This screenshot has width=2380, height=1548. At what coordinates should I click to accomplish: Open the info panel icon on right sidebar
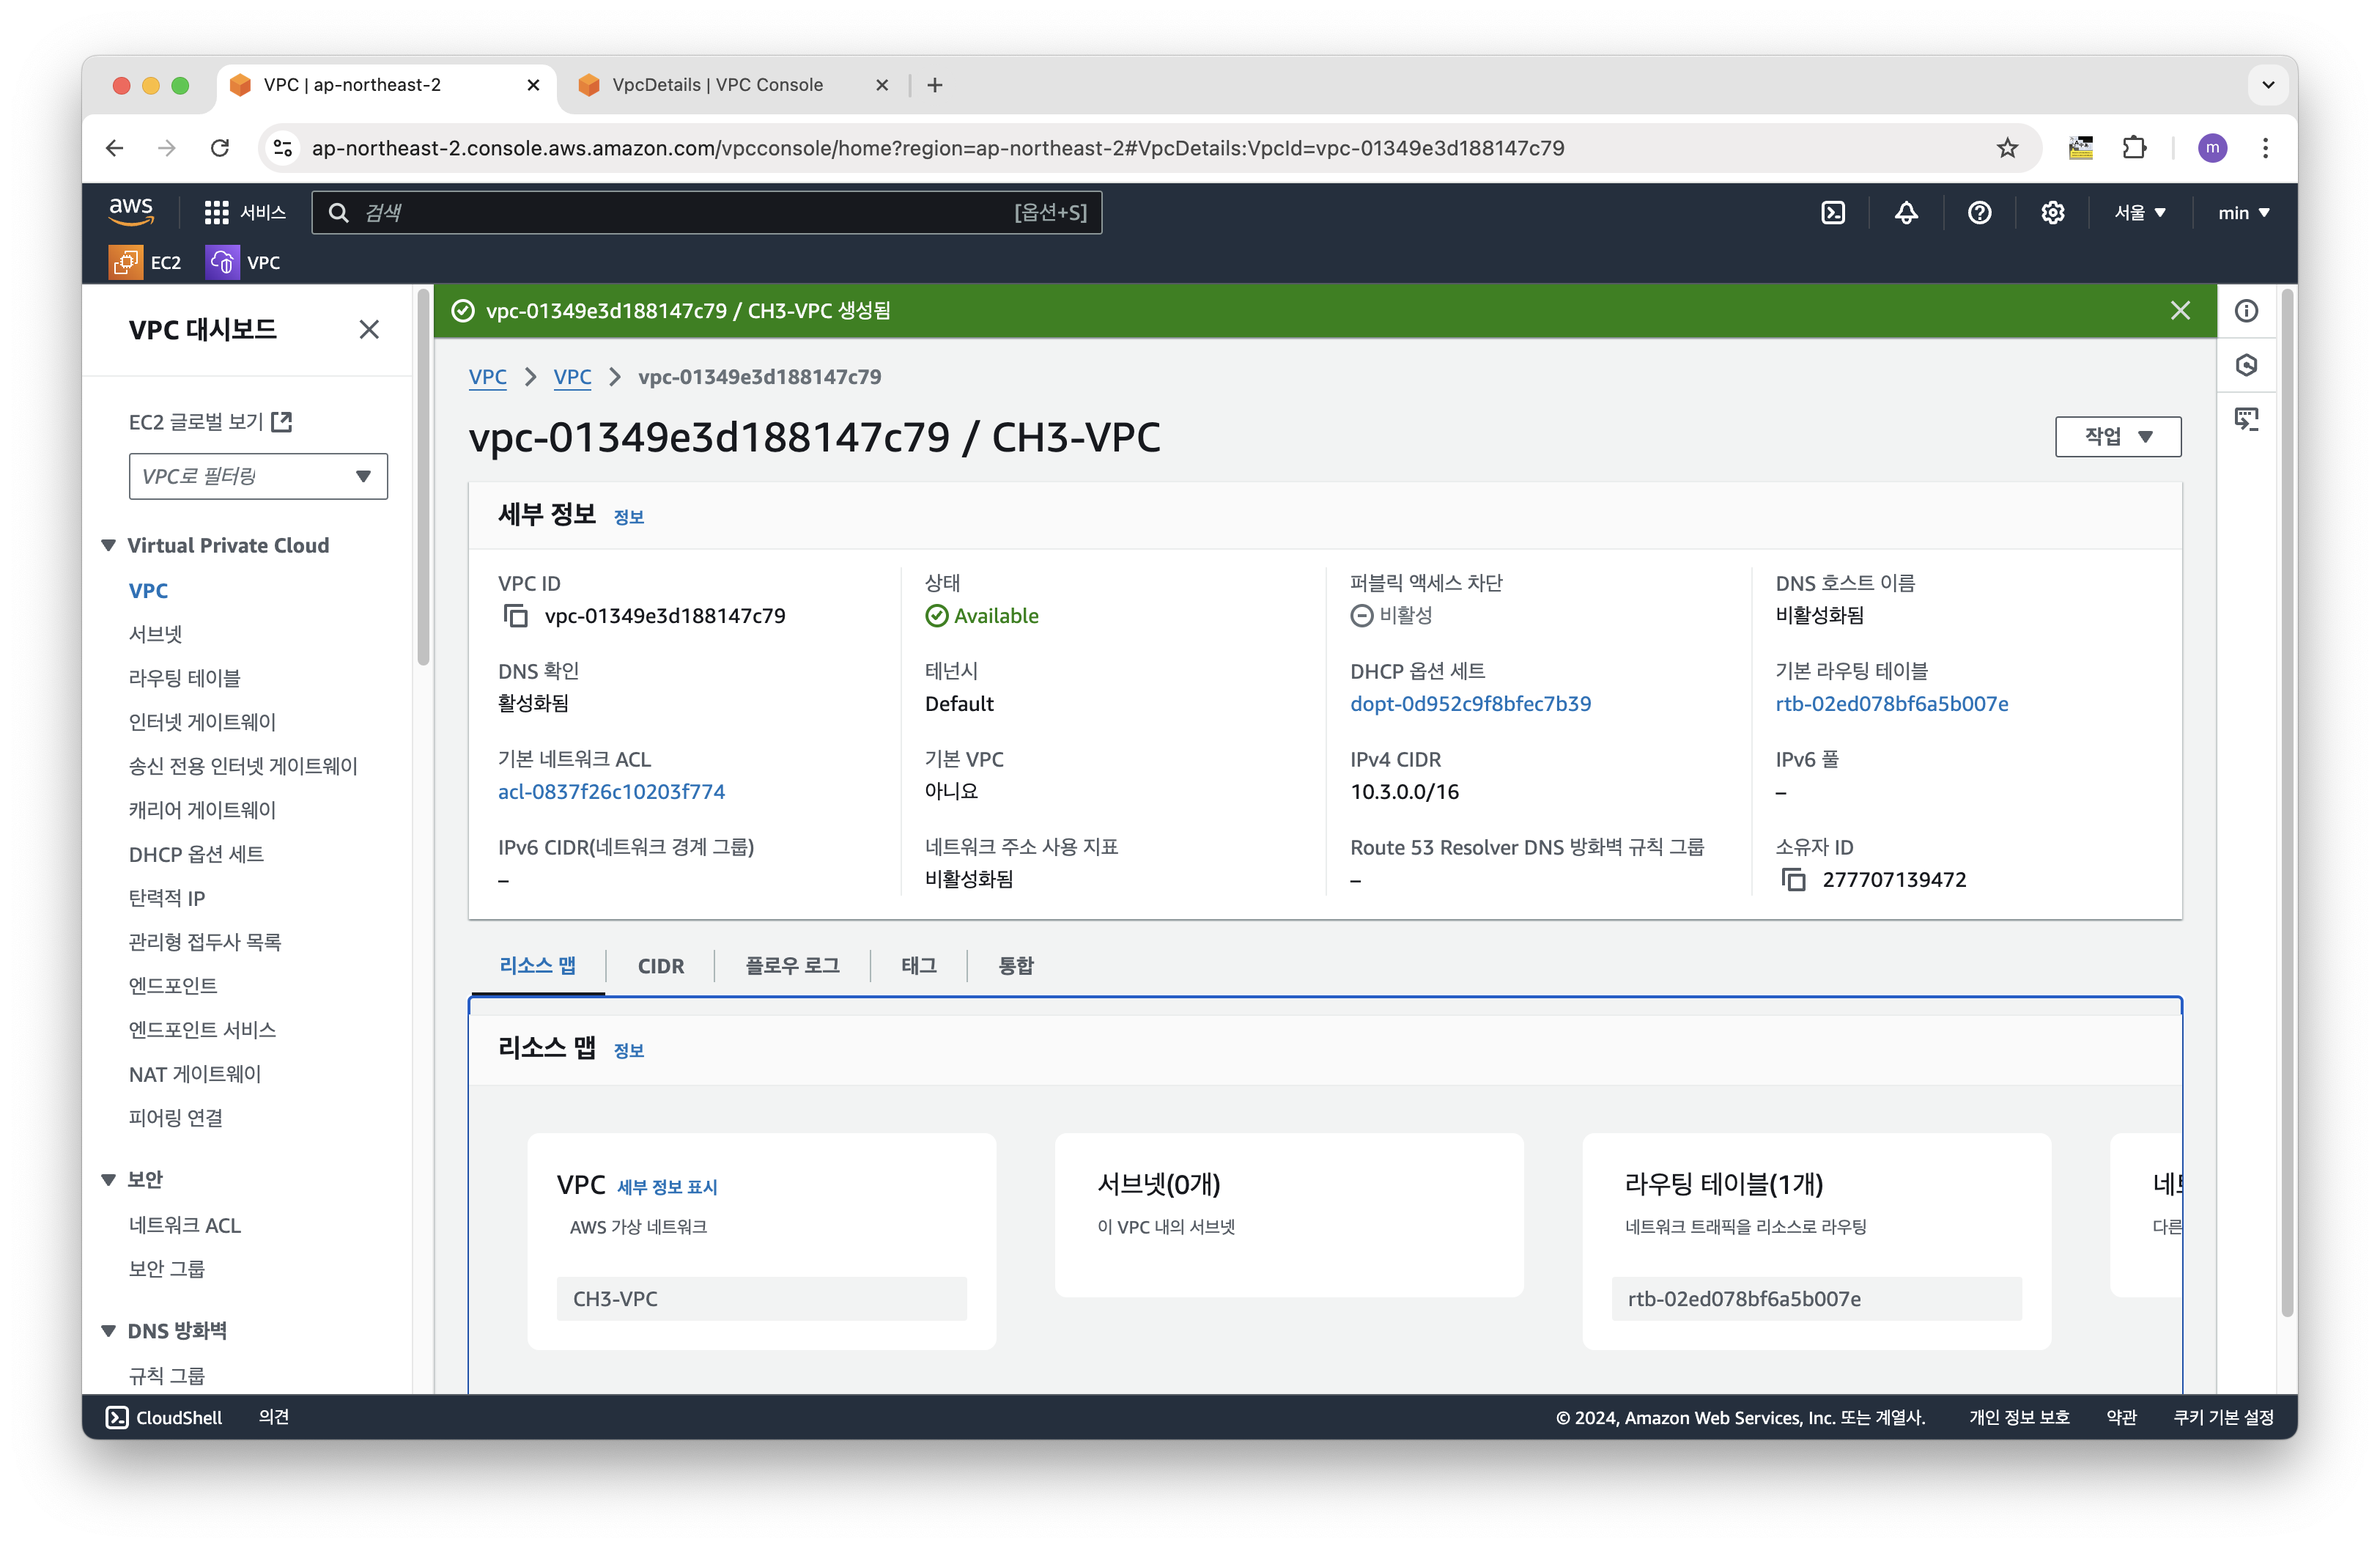pyautogui.click(x=2246, y=311)
